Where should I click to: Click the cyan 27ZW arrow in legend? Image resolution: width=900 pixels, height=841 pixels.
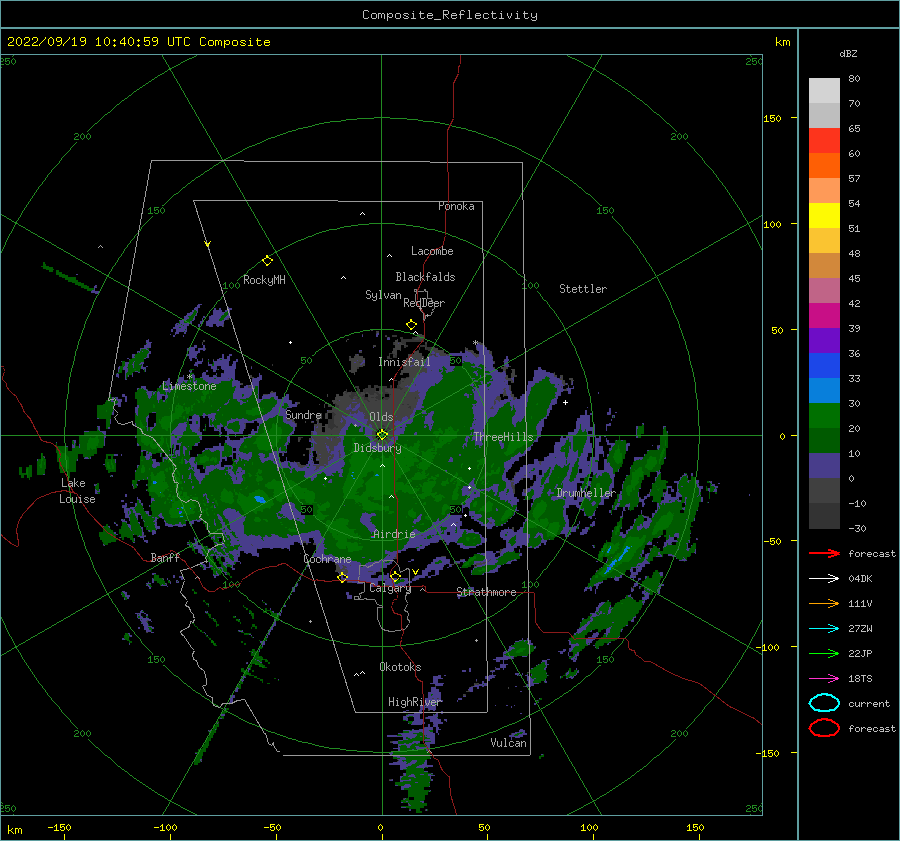pyautogui.click(x=824, y=629)
